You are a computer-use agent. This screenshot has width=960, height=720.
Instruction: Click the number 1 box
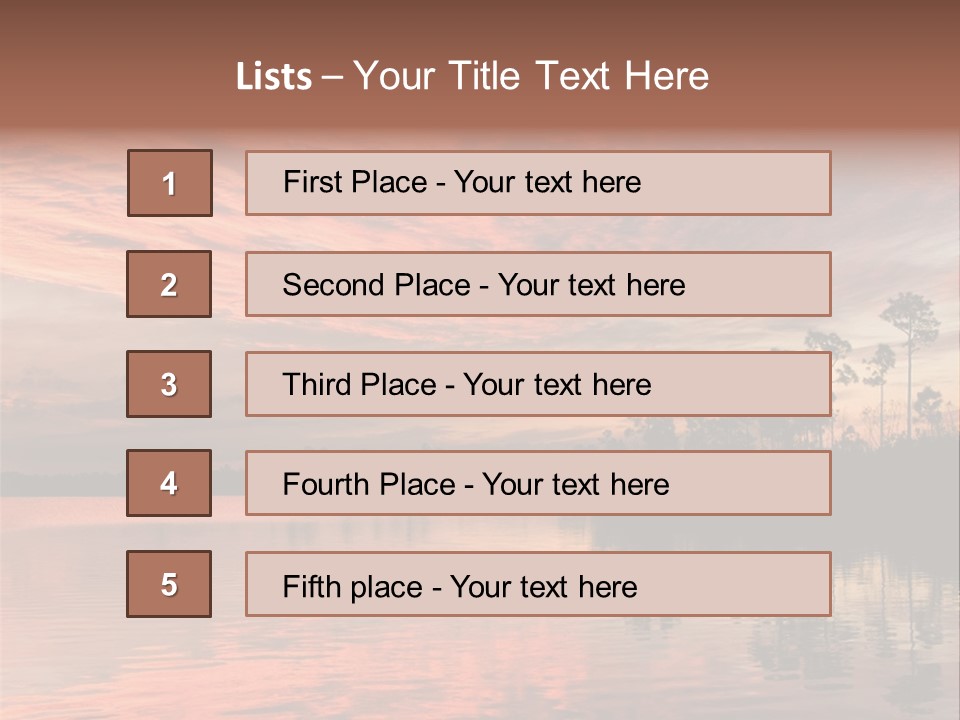(x=170, y=183)
